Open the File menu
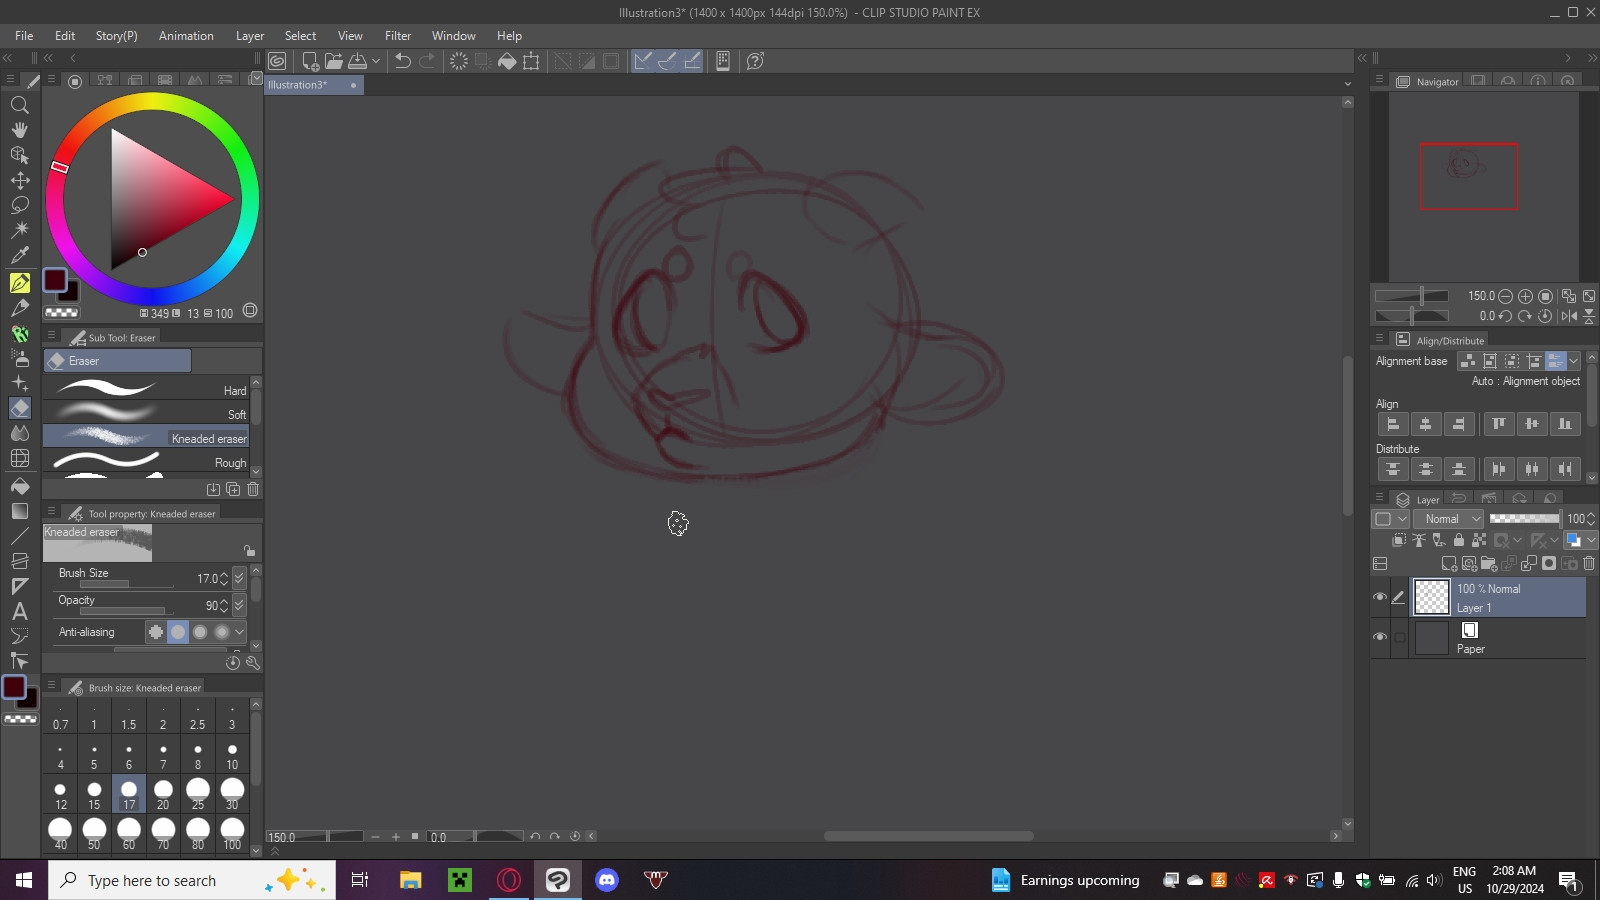This screenshot has width=1600, height=900. tap(24, 36)
